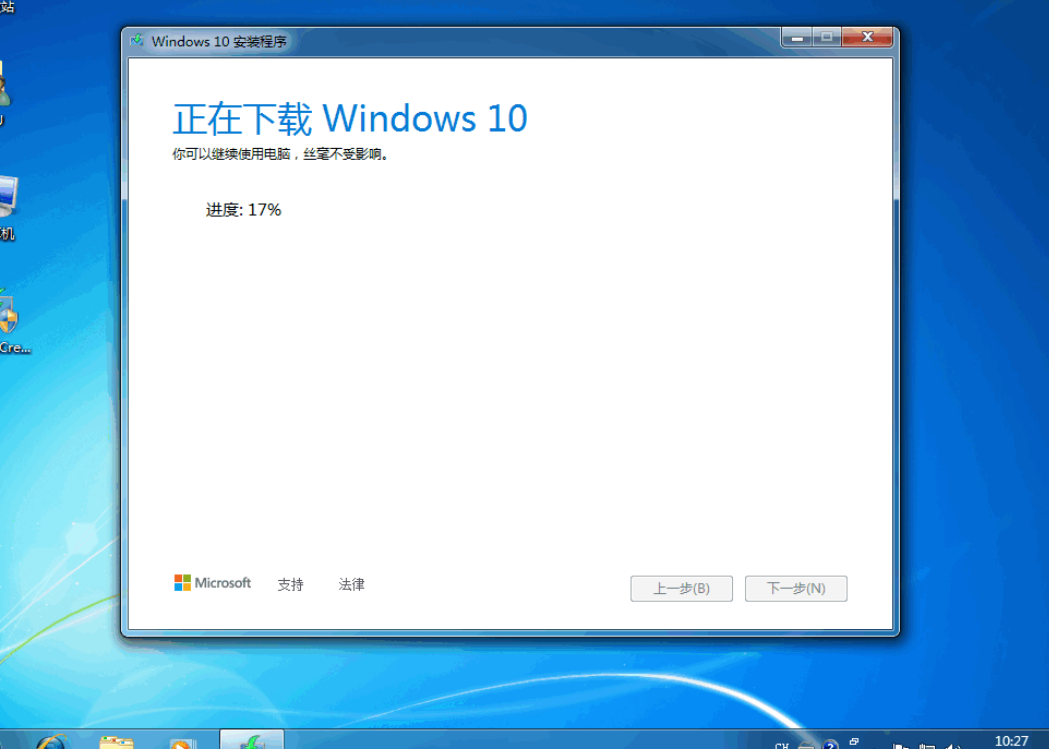The width and height of the screenshot is (1049, 749).
Task: Click the maximize button of the setup window
Action: (827, 37)
